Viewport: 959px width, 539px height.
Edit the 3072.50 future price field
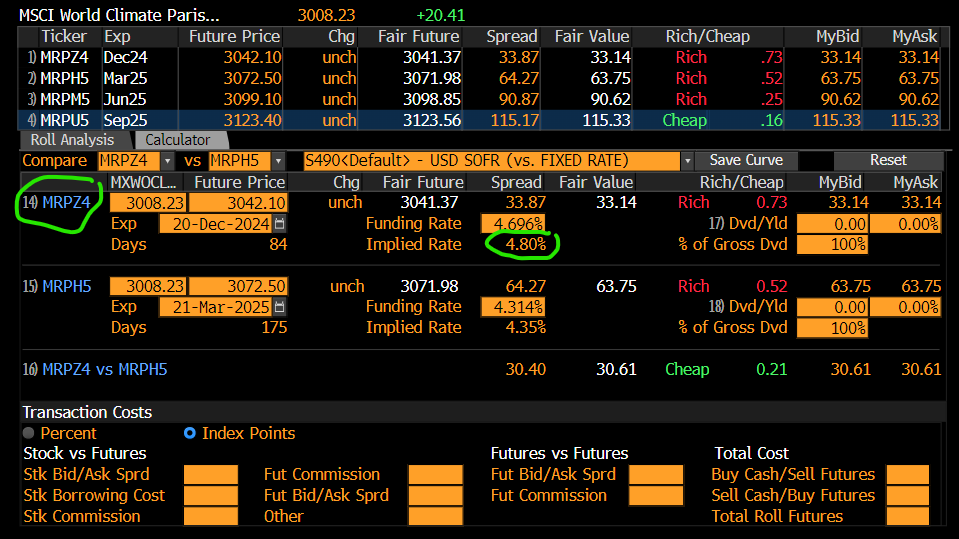coord(238,286)
